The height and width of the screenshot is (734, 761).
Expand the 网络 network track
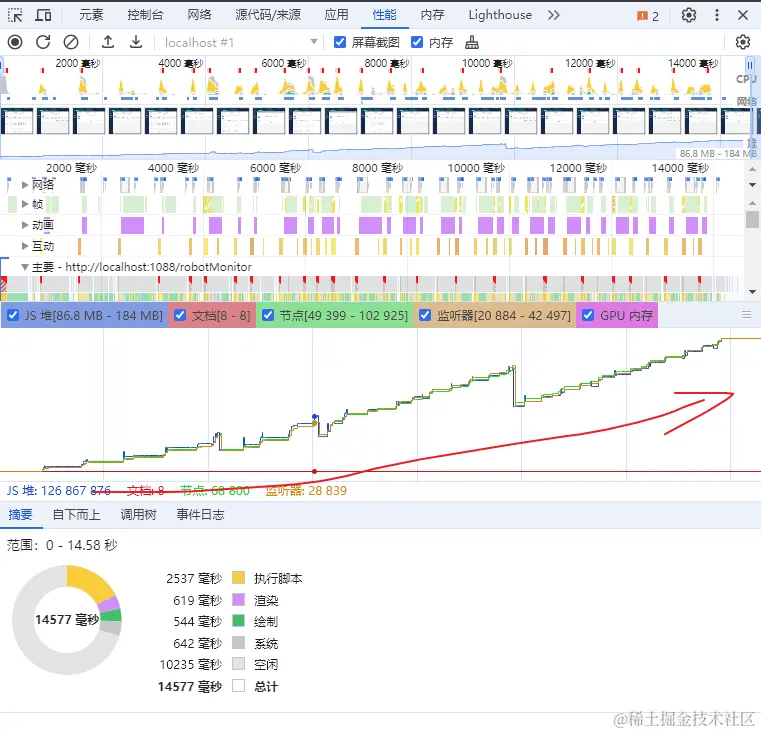pos(25,184)
